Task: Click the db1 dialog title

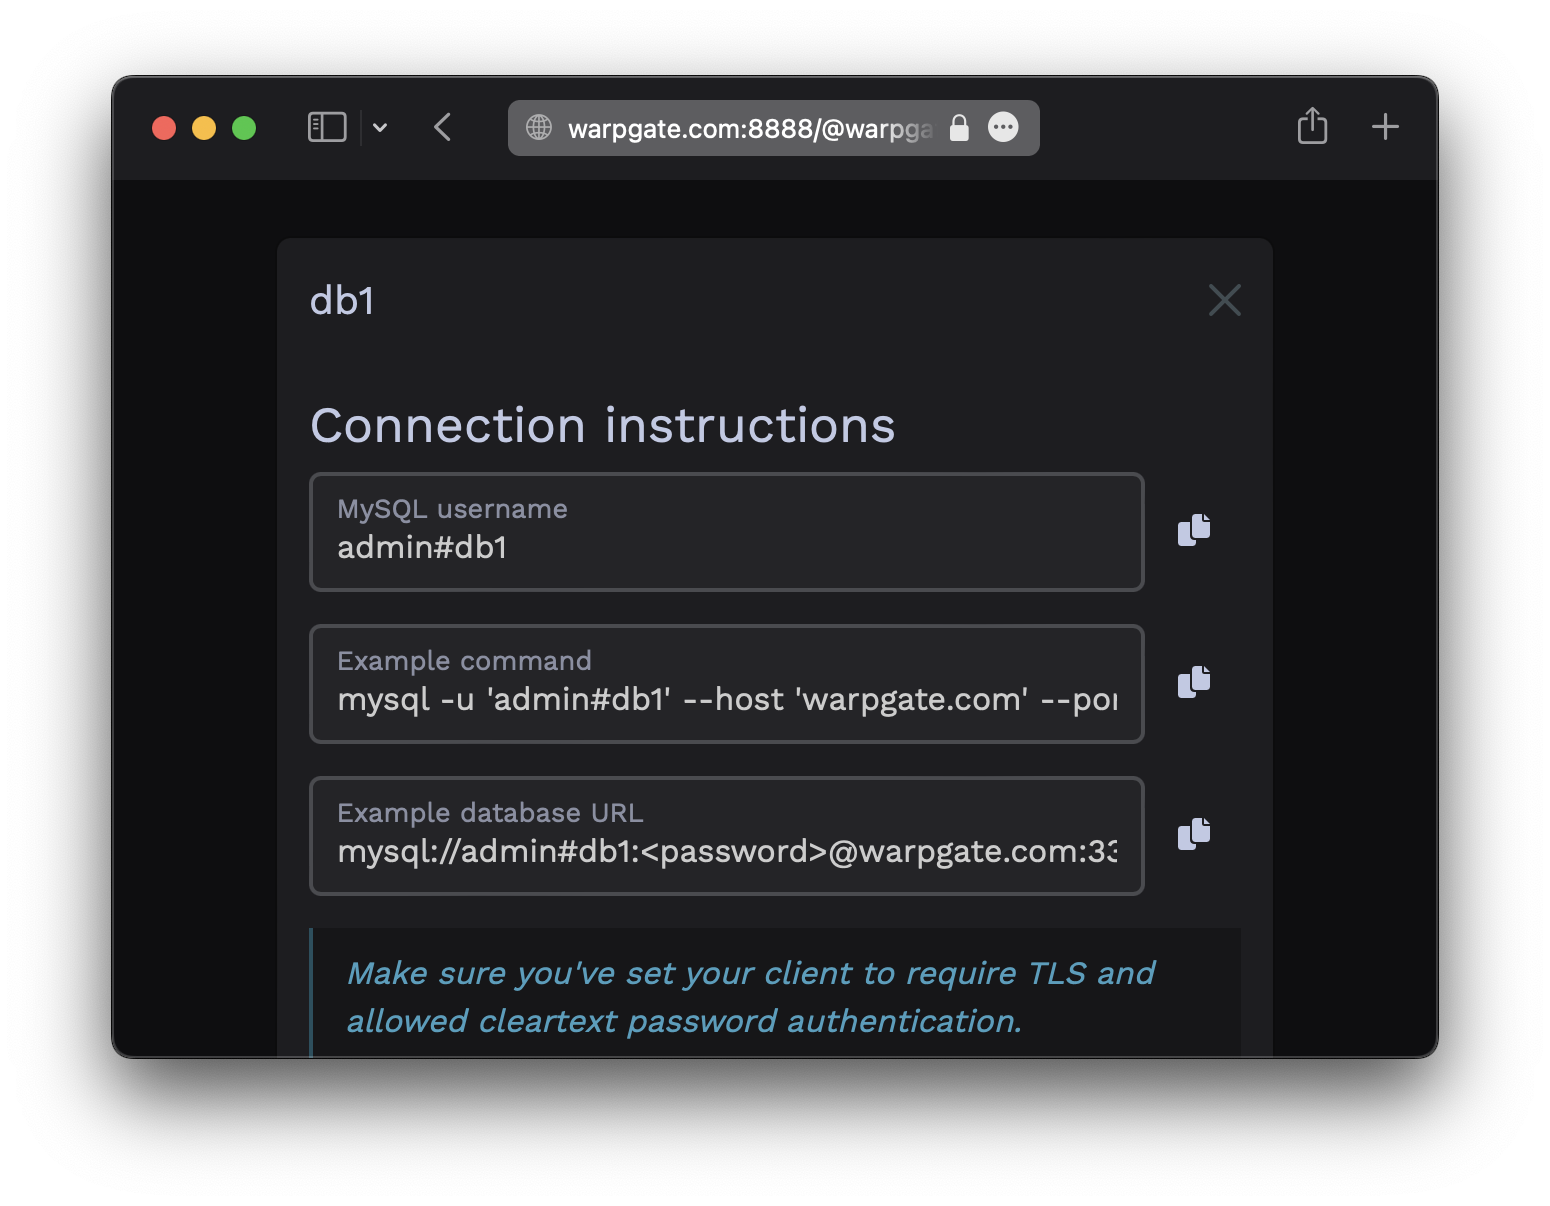Action: (342, 301)
